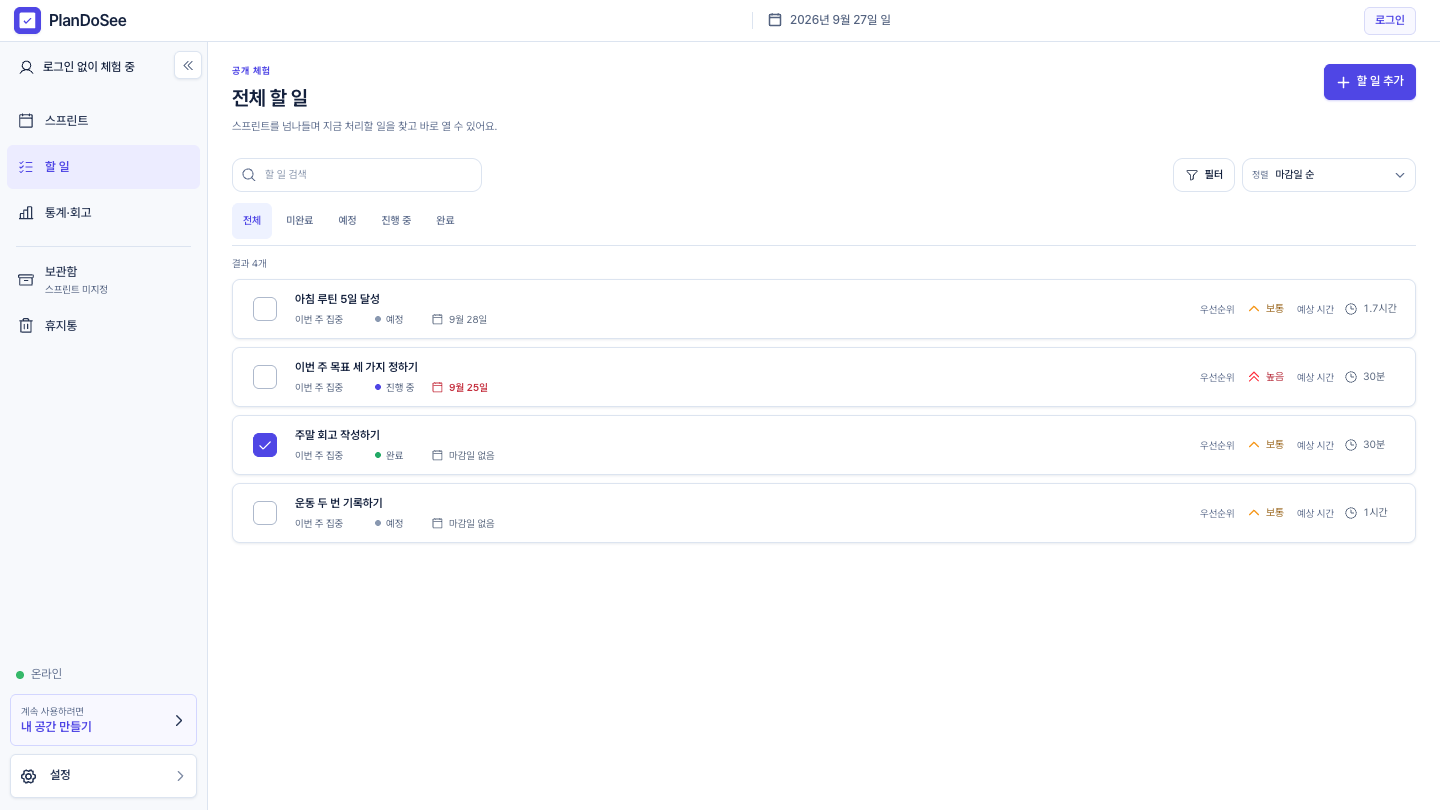Click the 온라인 status indicator
The height and width of the screenshot is (810, 1440).
tap(39, 674)
